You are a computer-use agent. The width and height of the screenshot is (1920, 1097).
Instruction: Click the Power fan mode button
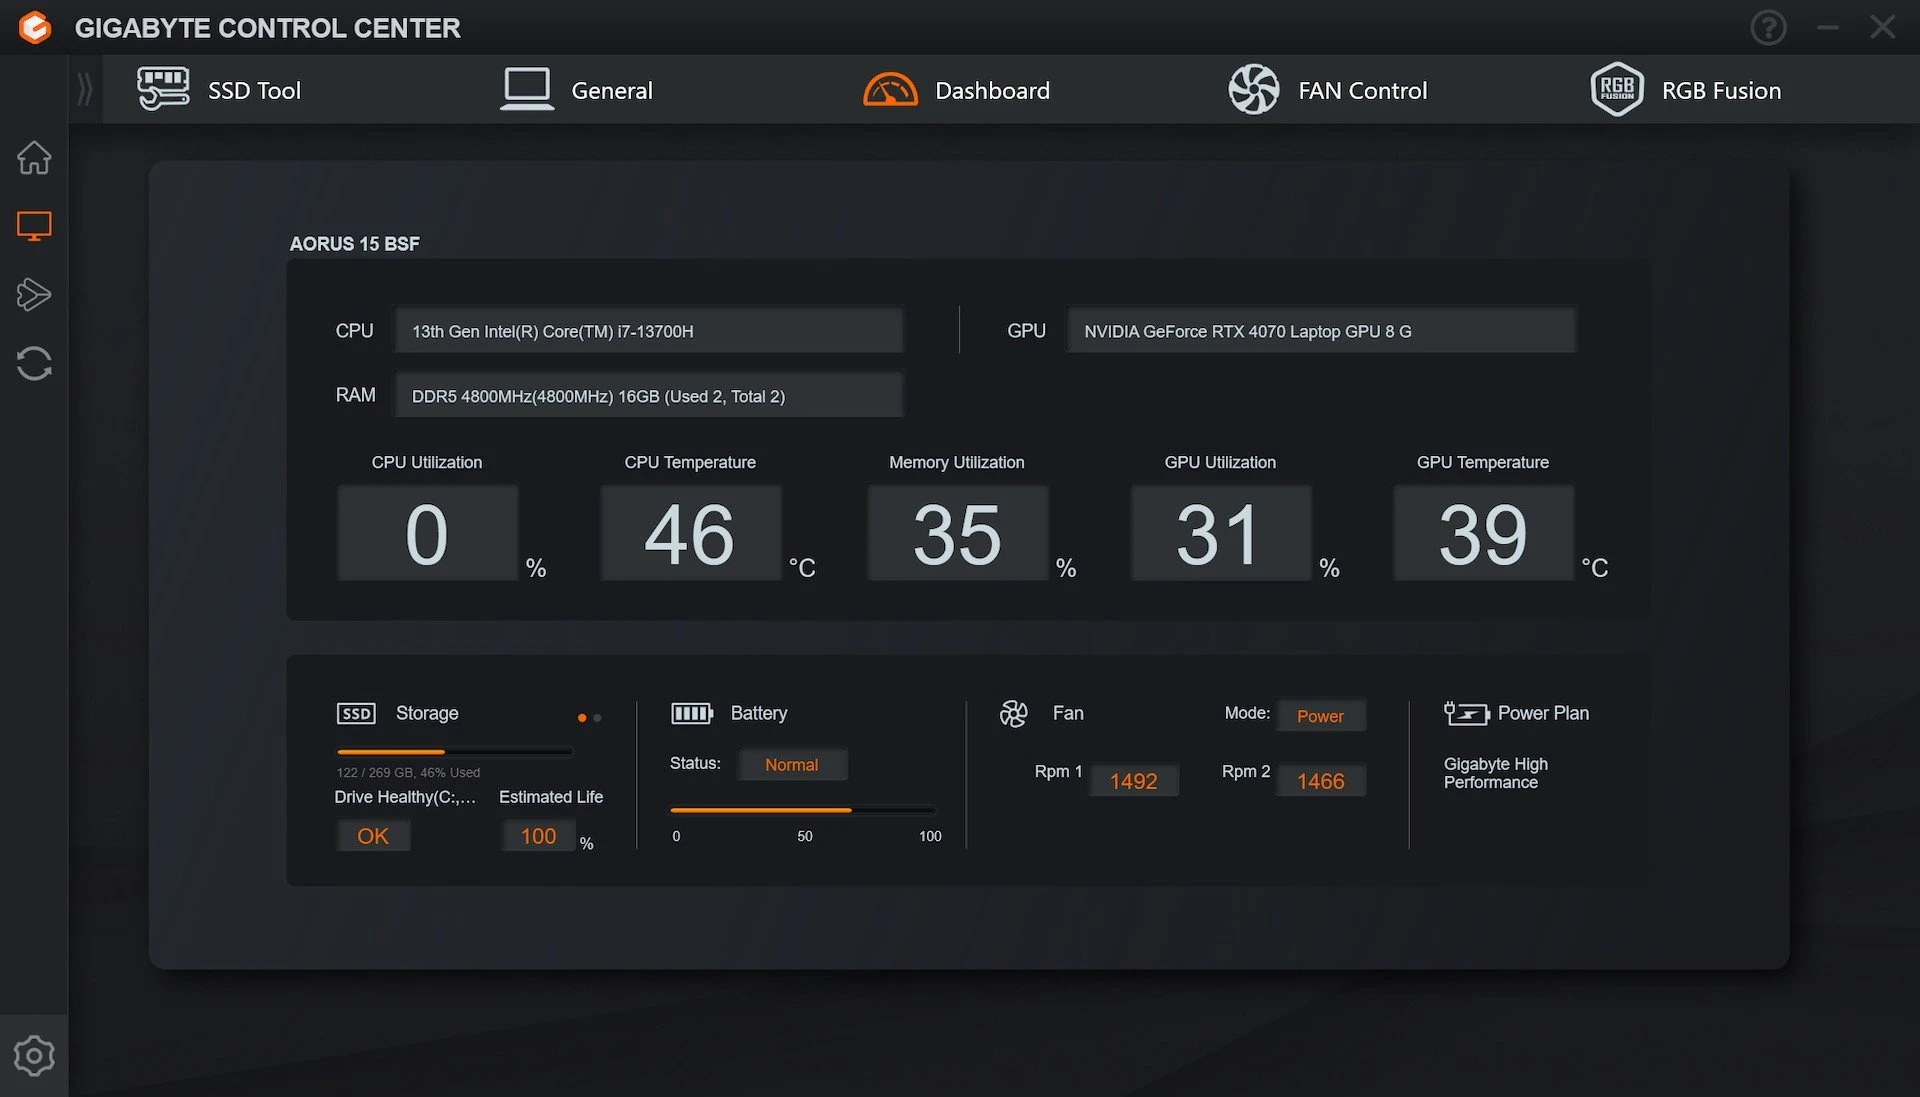tap(1321, 715)
